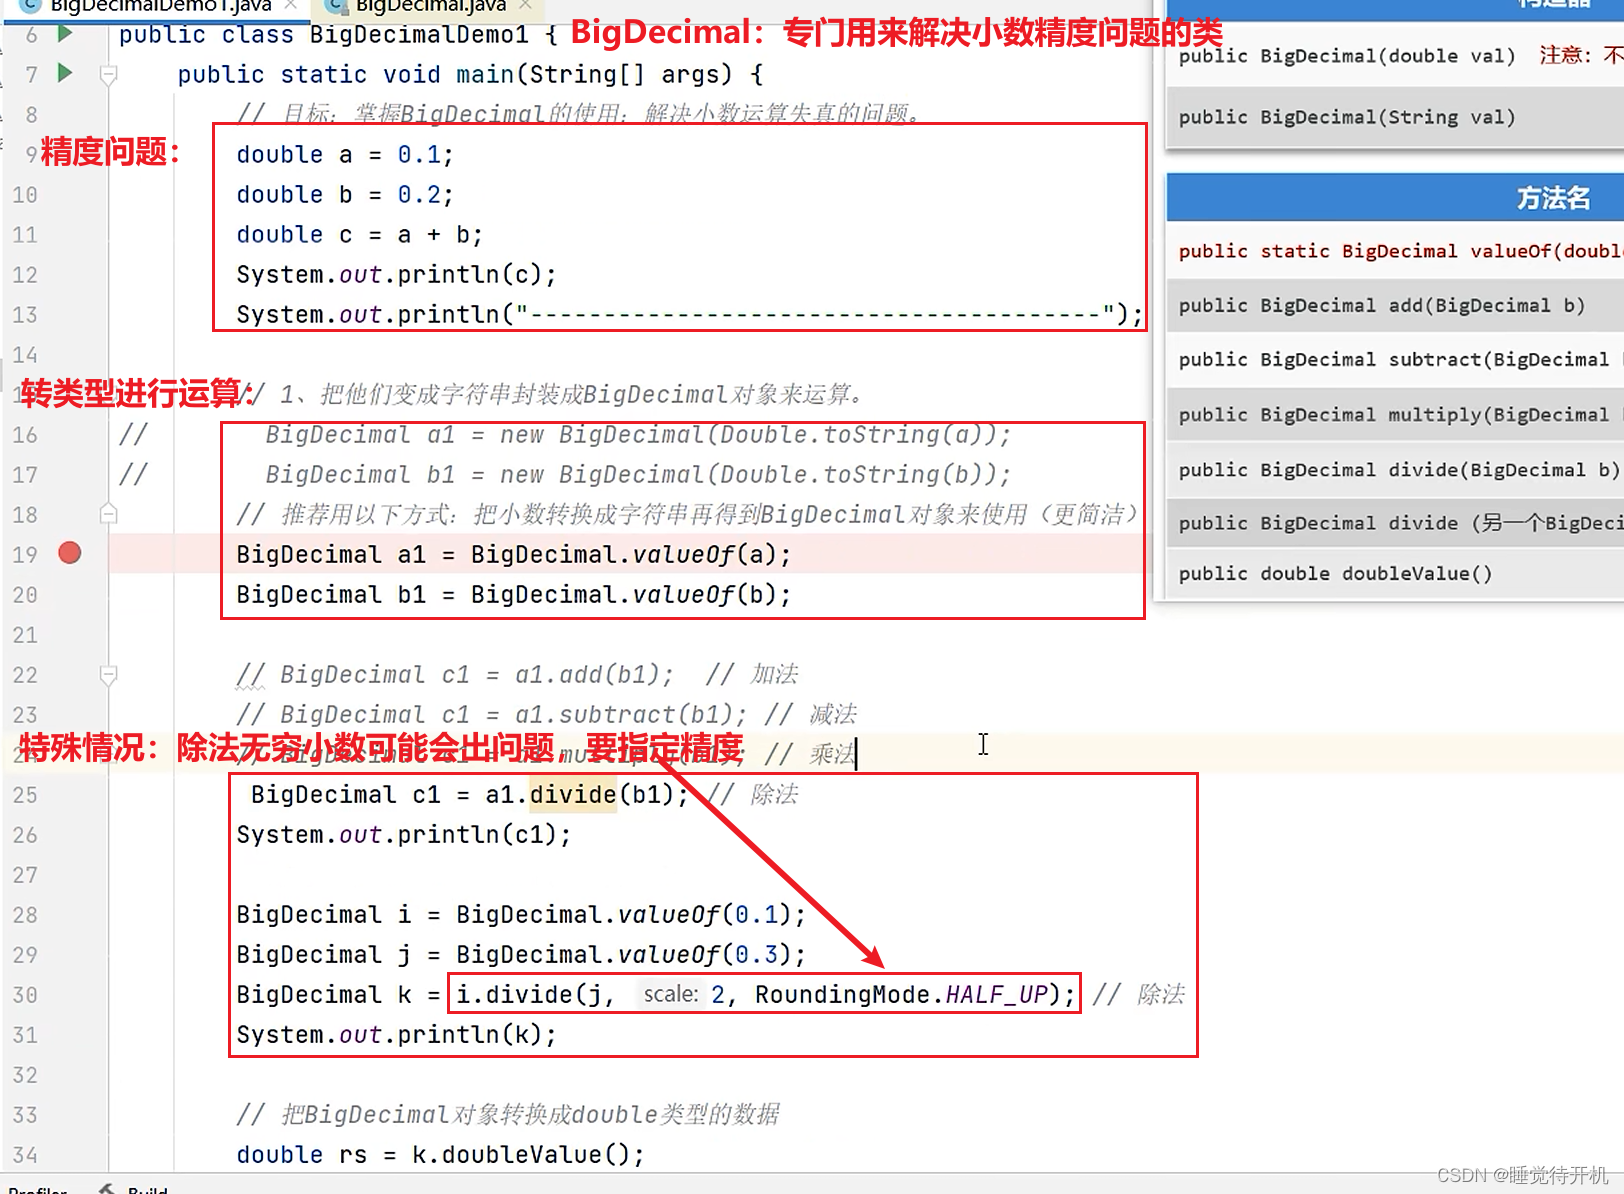Click 'public BigDecimal subtract' row in the table
Screen dimensions: 1624x1194
(1394, 359)
